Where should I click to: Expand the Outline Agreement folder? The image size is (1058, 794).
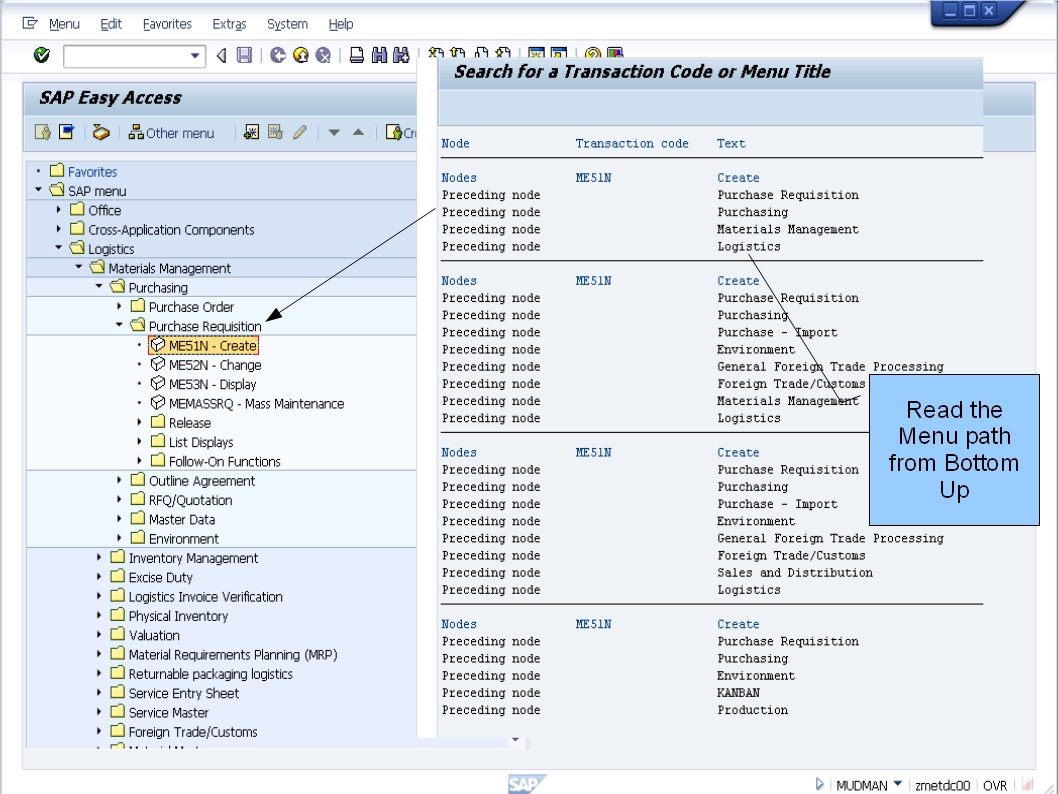point(119,480)
